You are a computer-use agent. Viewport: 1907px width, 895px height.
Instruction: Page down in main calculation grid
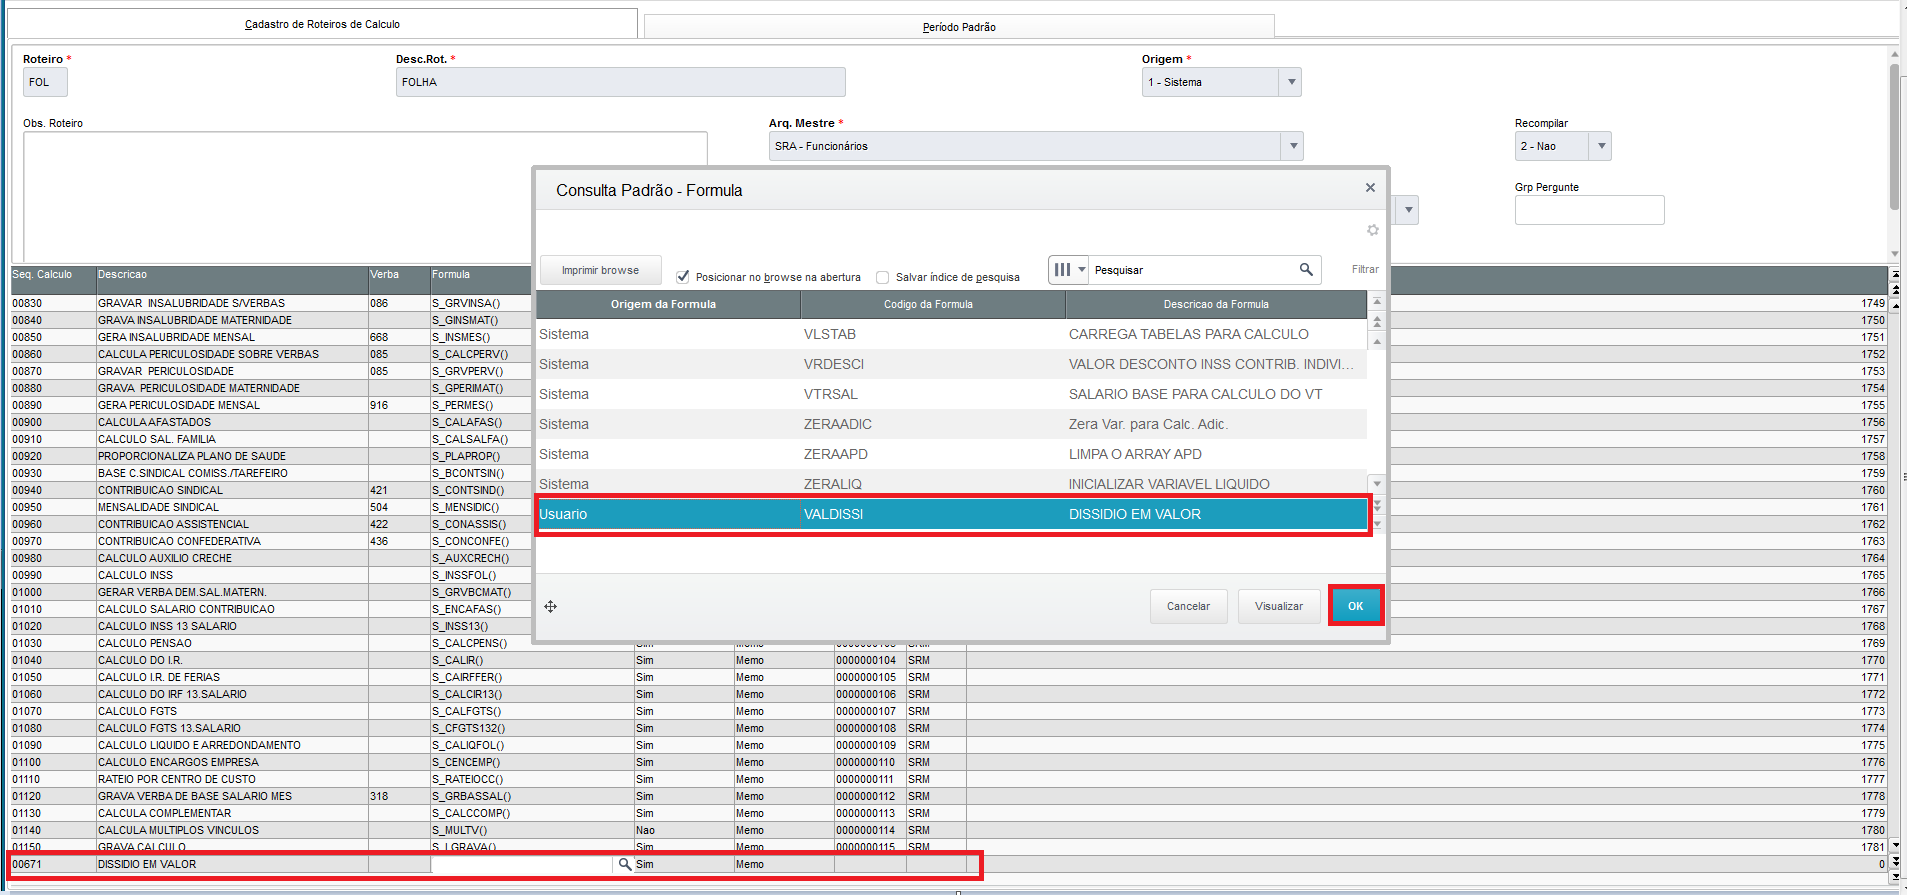tap(1895, 861)
